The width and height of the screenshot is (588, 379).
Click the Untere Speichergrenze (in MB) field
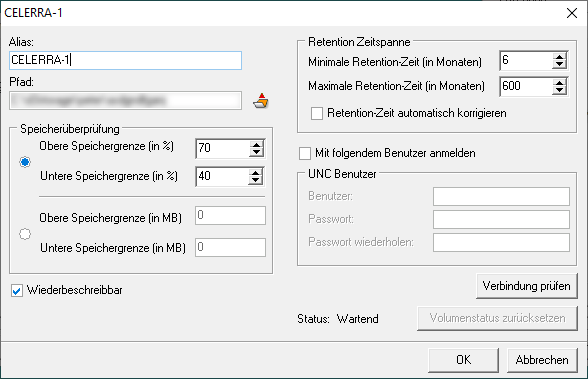tap(230, 247)
